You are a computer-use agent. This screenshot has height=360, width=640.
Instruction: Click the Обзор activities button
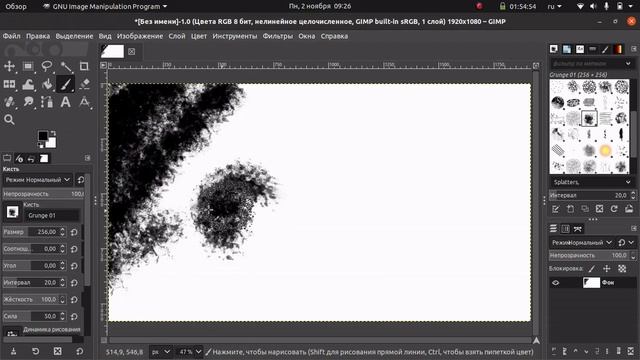16,6
